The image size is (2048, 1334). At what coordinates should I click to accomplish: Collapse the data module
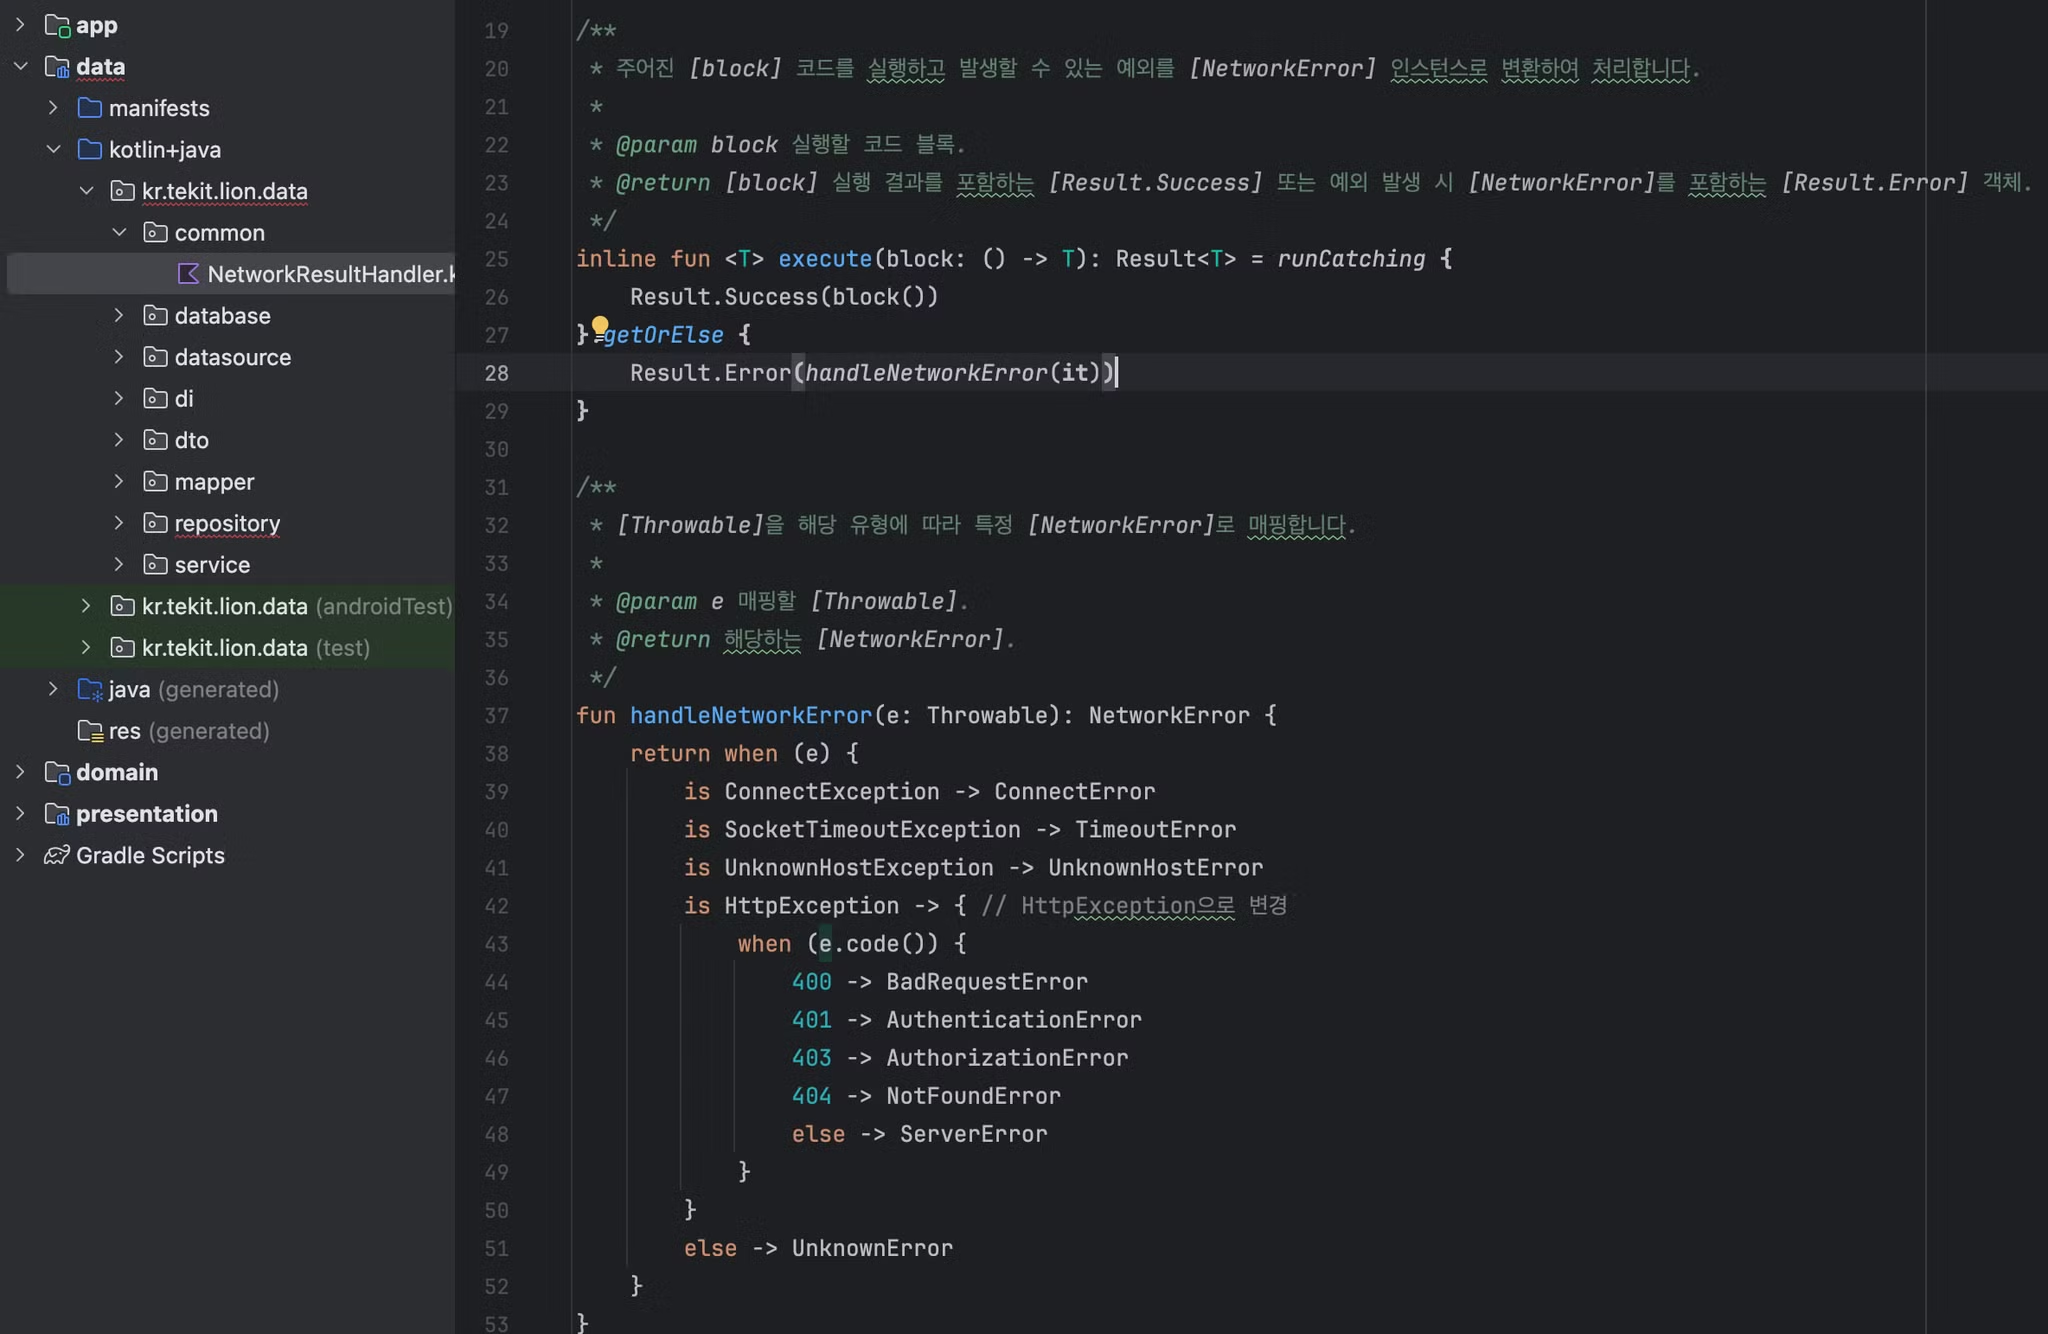coord(20,67)
